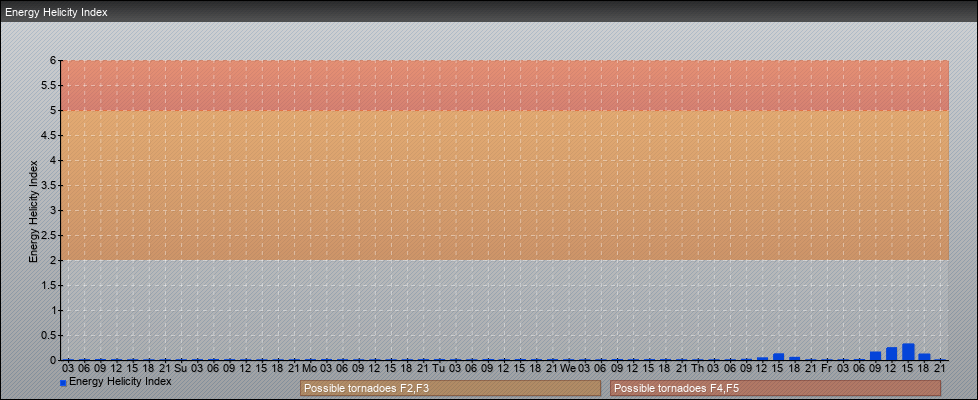Click the blue bar at Thursday 15
The height and width of the screenshot is (400, 978).
pyautogui.click(x=778, y=357)
